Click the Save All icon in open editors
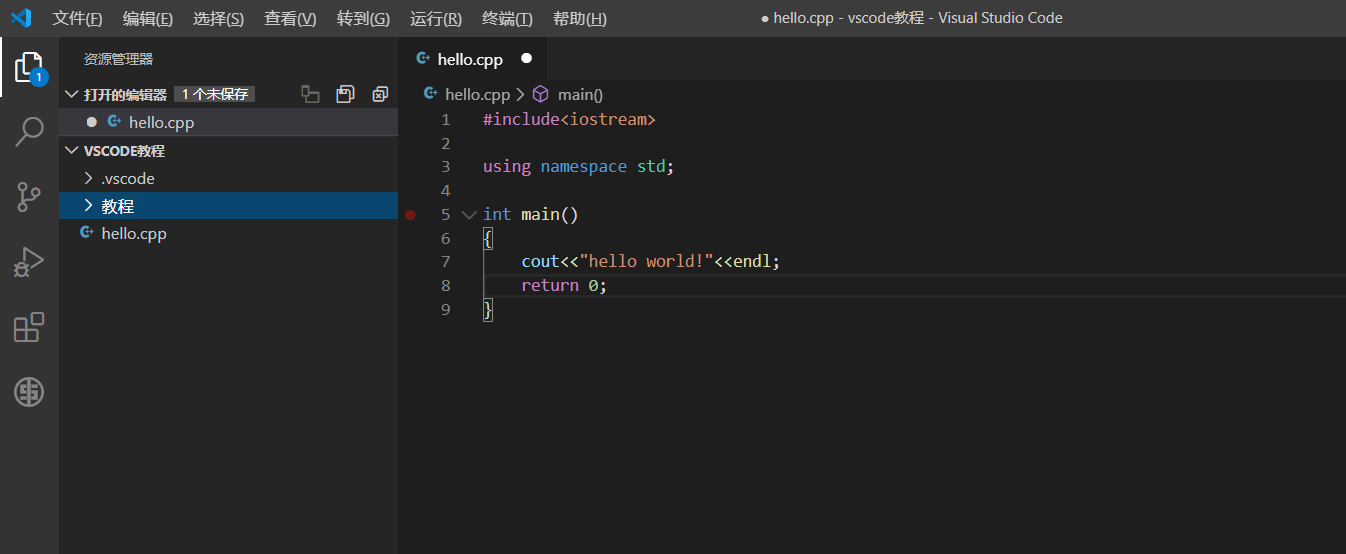Screen dimensions: 1346x554 345,94
